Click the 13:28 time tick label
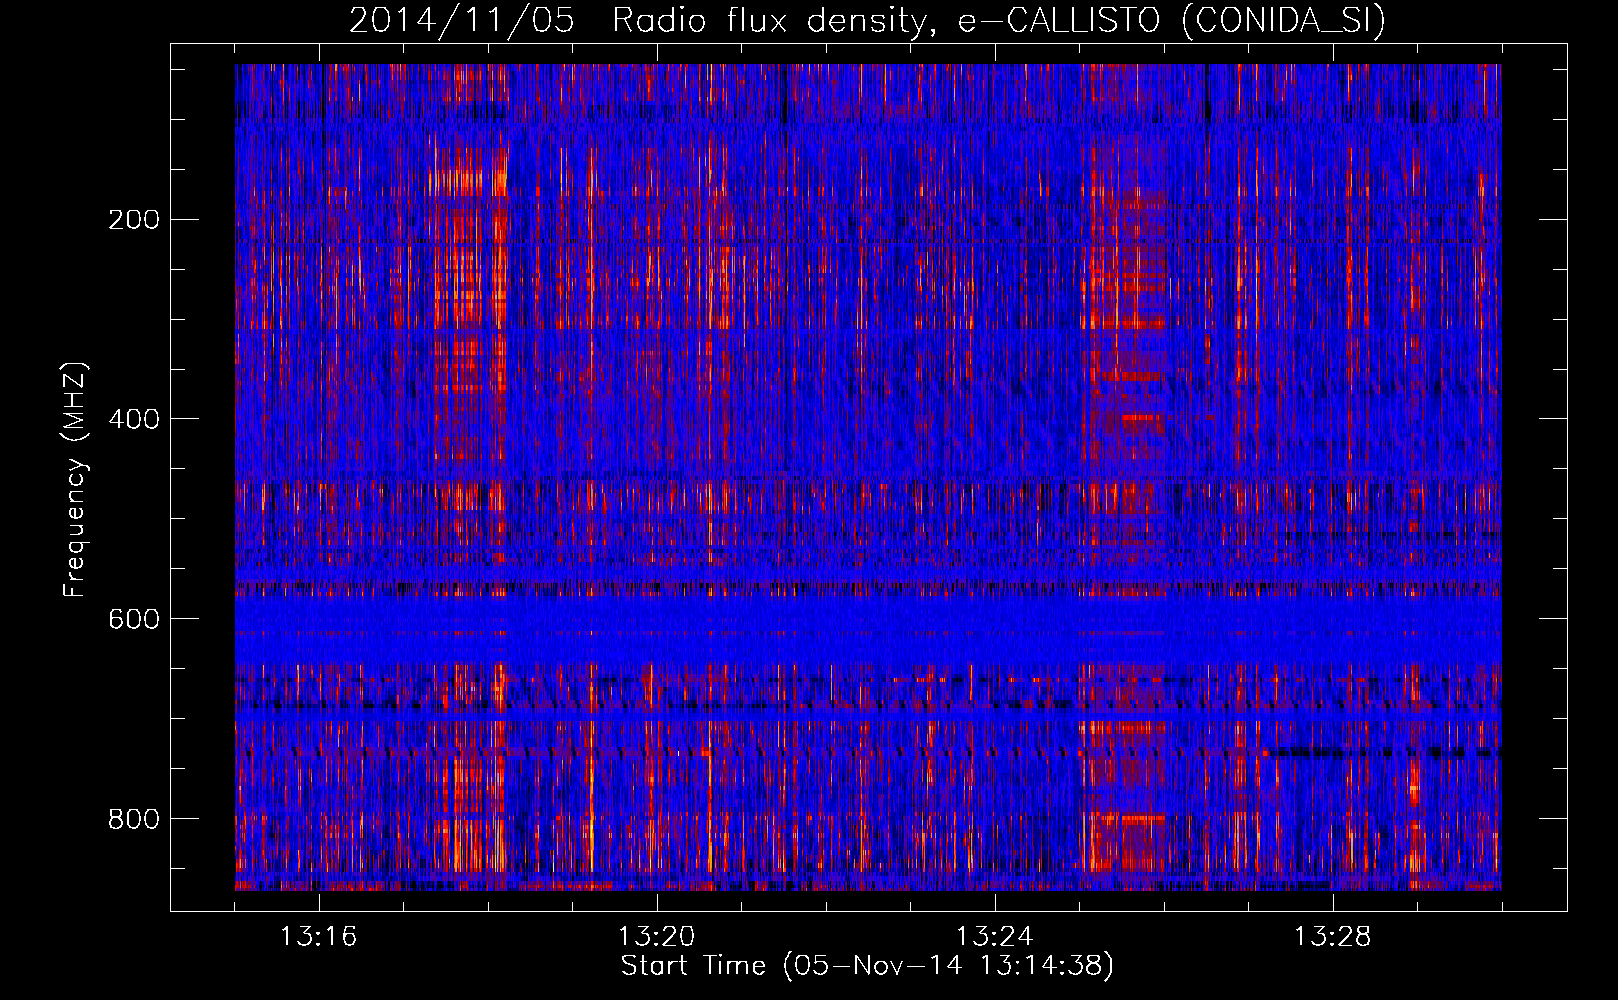The width and height of the screenshot is (1618, 1000). tap(1333, 936)
